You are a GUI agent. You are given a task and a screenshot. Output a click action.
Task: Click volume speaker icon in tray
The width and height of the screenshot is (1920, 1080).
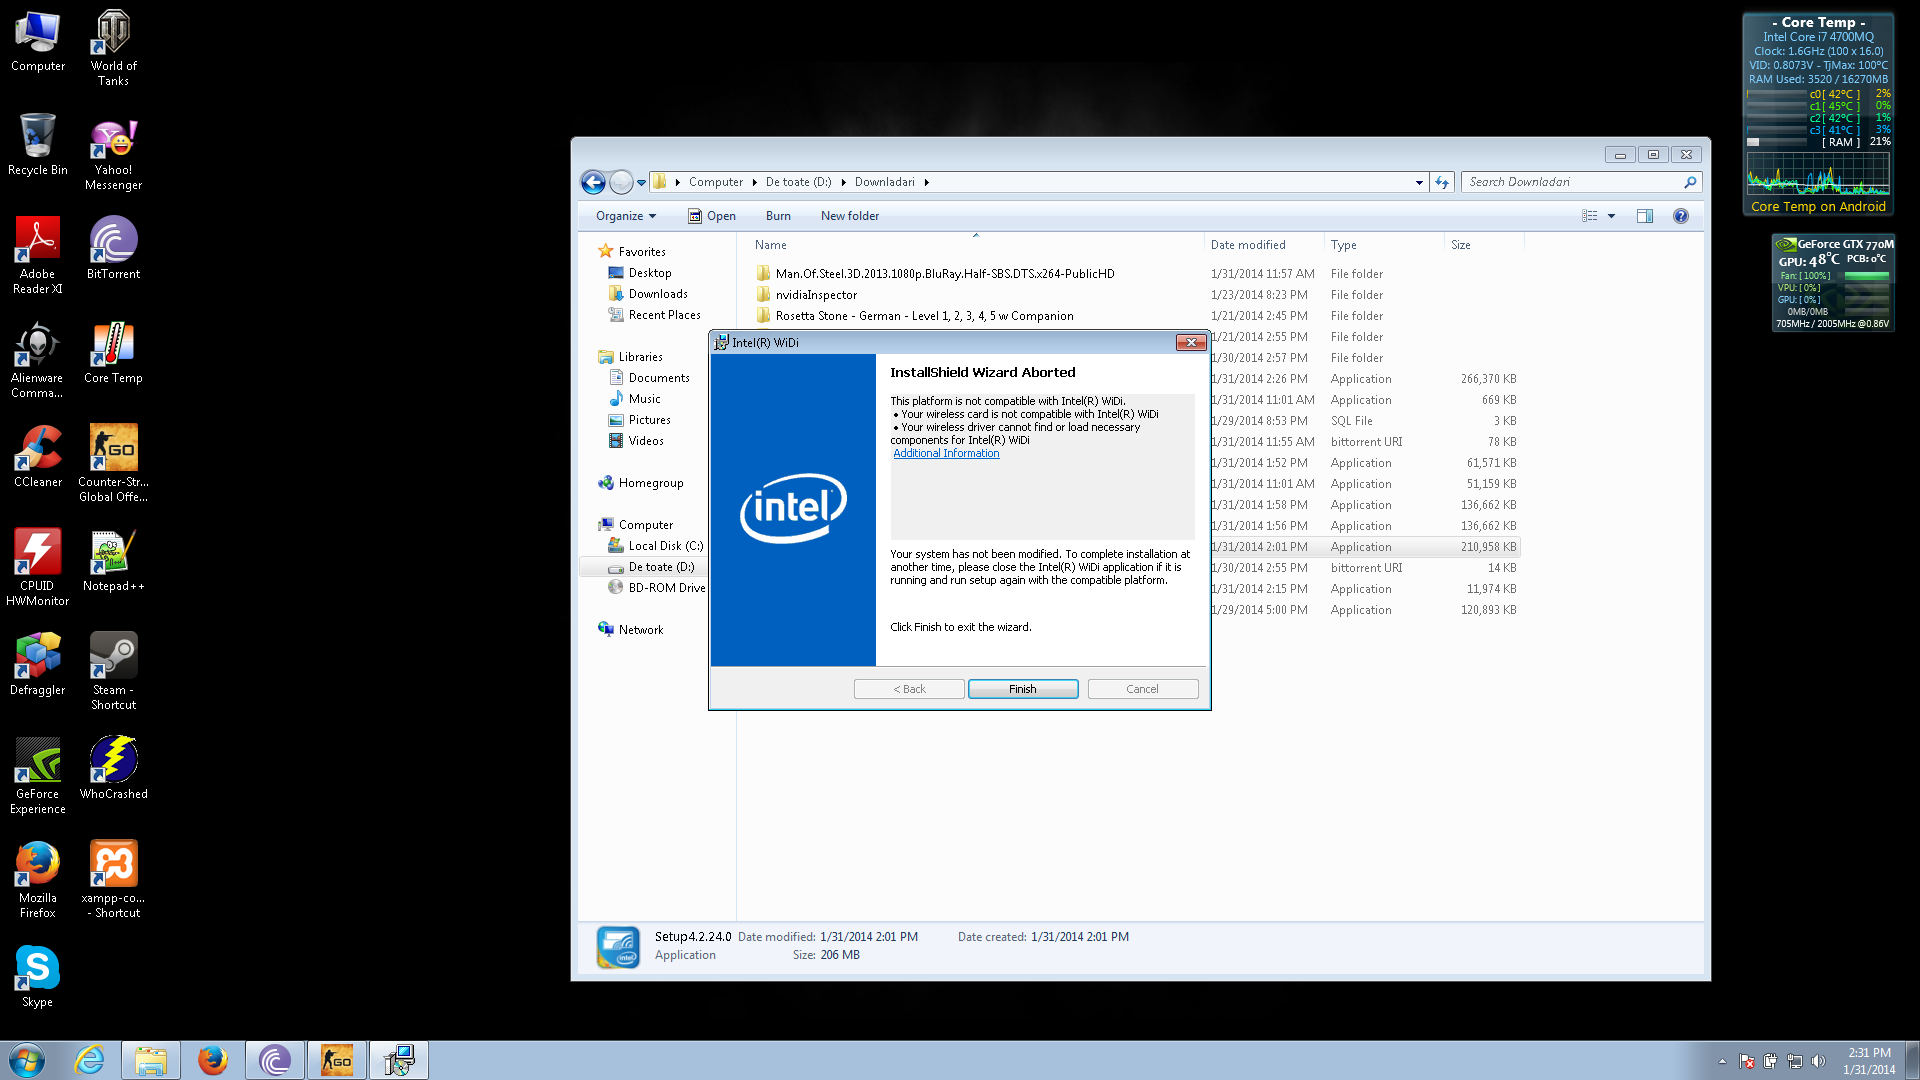pos(1818,1061)
